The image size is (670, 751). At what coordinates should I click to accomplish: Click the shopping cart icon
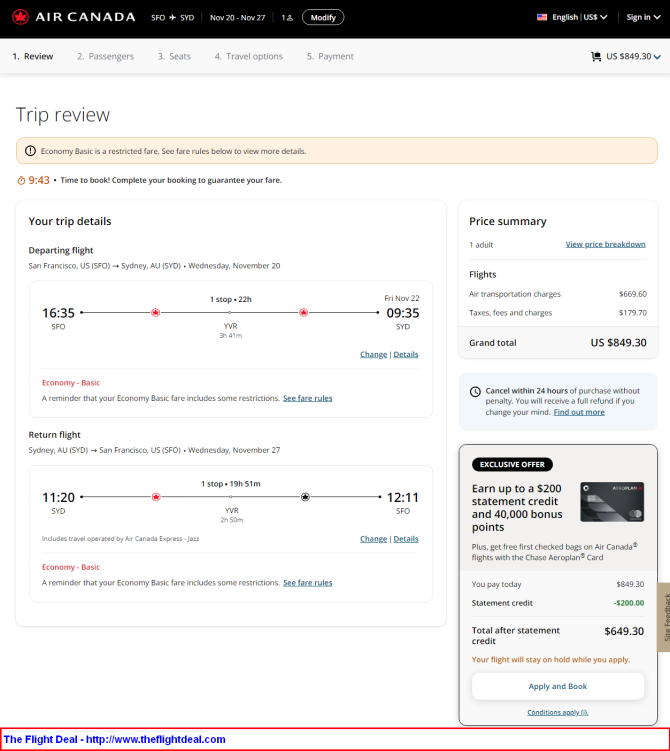tap(596, 57)
